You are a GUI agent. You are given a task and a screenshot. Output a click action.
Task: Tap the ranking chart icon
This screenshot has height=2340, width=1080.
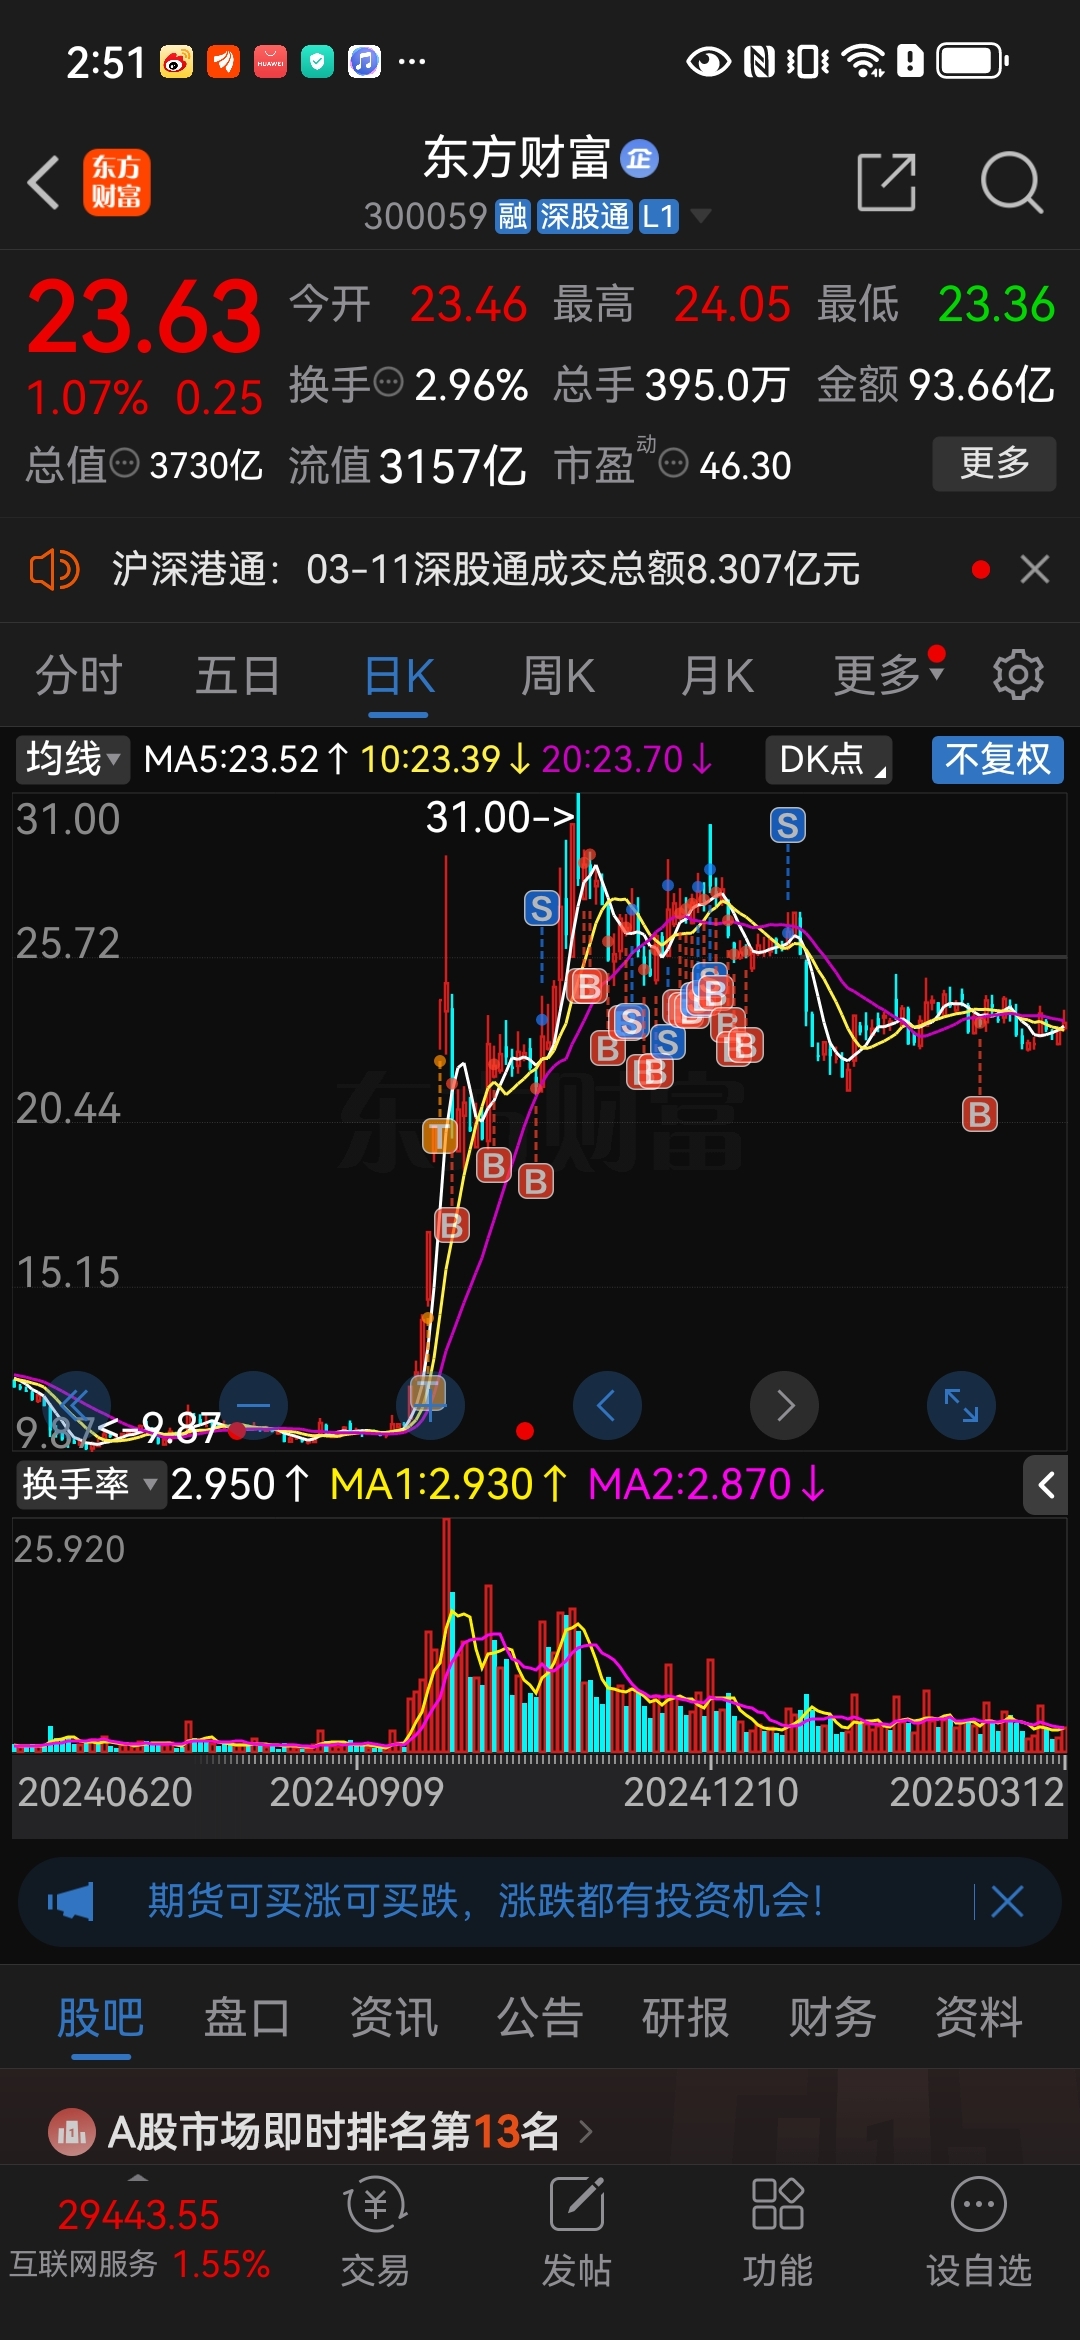[71, 2132]
